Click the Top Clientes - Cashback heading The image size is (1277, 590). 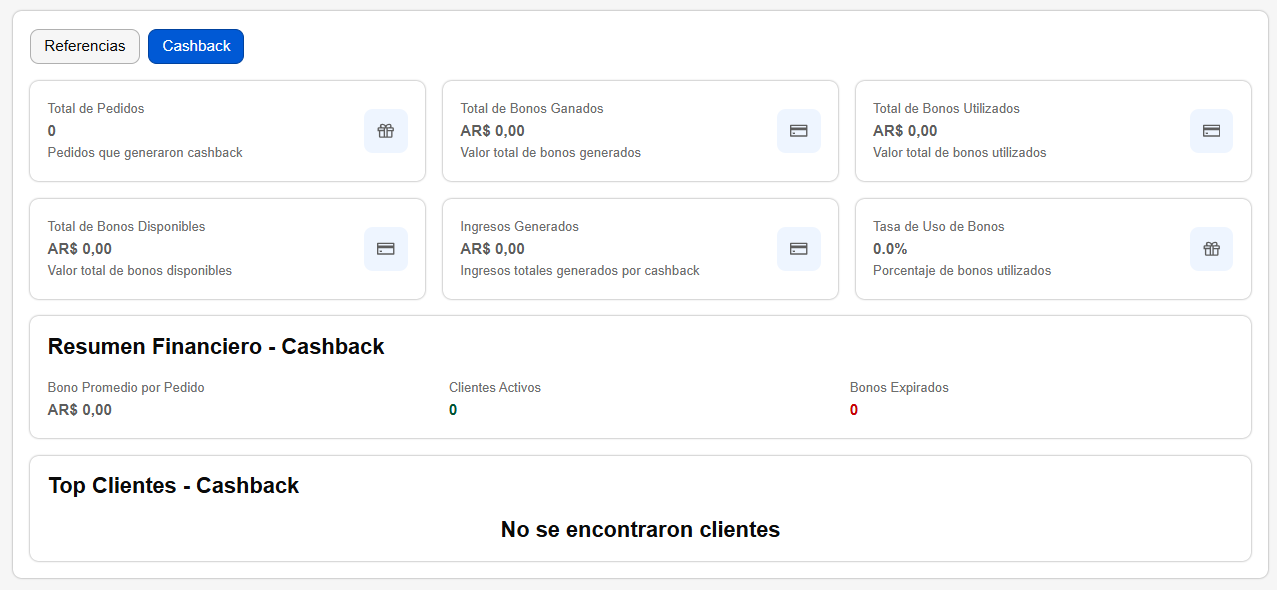(x=174, y=486)
